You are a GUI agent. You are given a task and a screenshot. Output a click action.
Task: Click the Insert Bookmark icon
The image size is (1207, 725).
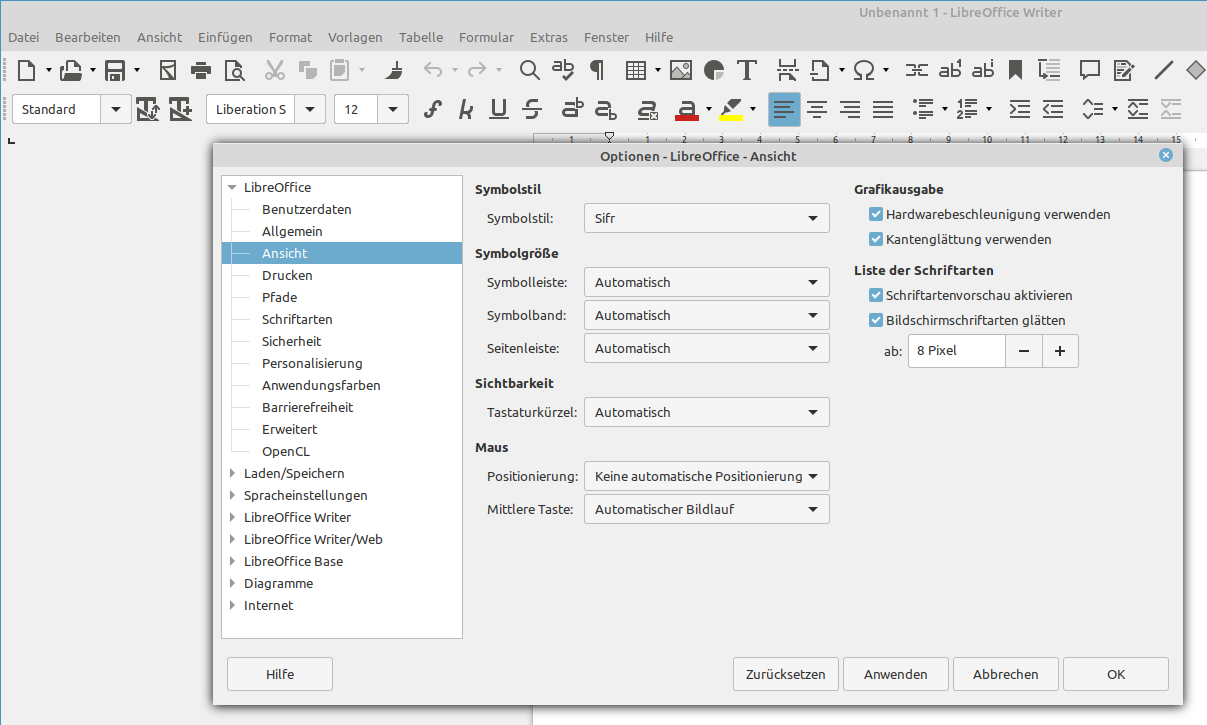pos(1015,70)
